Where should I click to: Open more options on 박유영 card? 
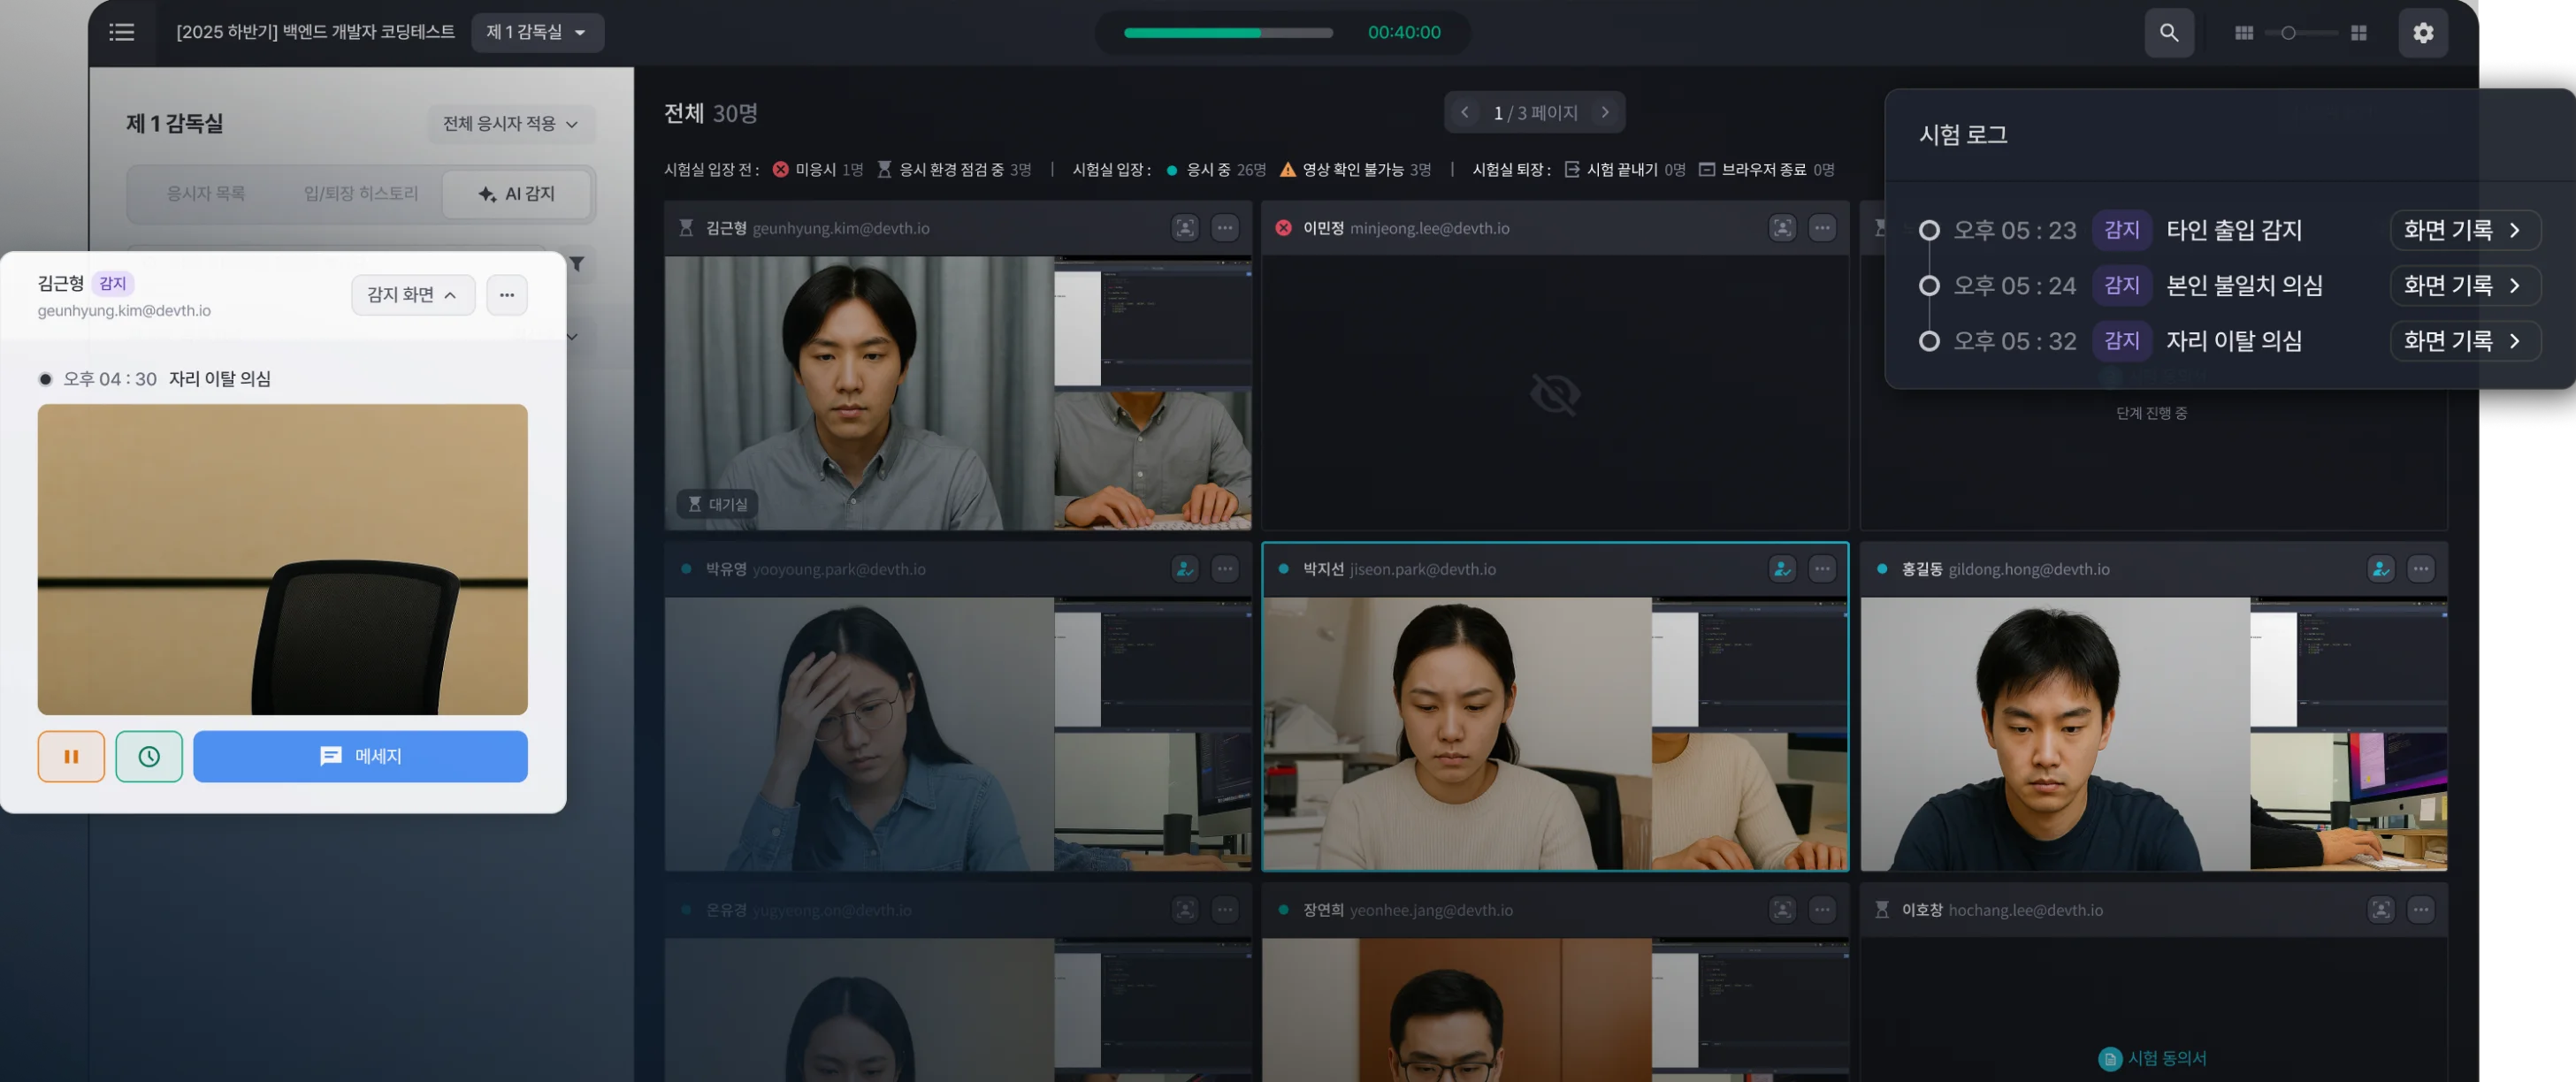(x=1225, y=569)
